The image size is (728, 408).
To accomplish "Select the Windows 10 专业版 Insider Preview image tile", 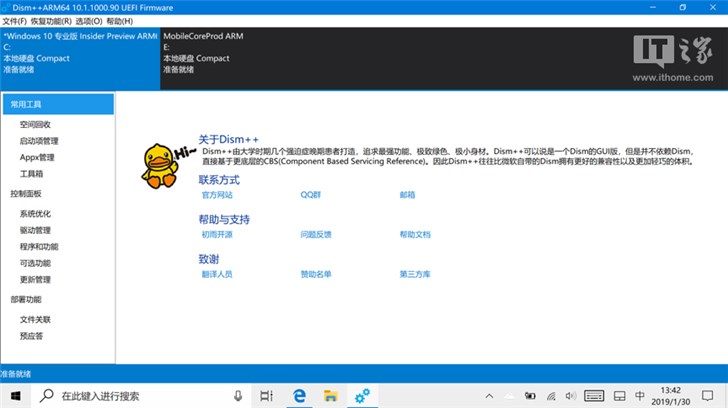I will [x=80, y=58].
